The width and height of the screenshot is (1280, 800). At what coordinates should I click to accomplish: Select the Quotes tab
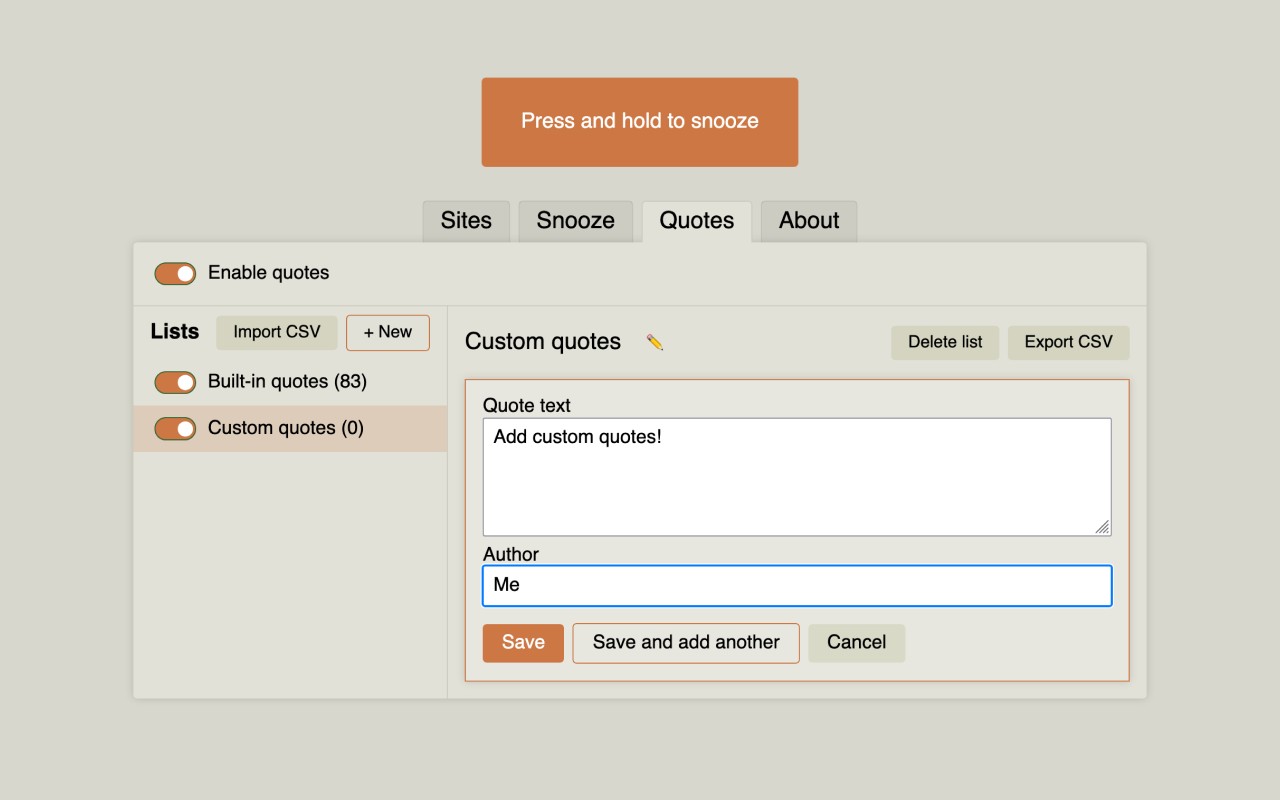(697, 221)
